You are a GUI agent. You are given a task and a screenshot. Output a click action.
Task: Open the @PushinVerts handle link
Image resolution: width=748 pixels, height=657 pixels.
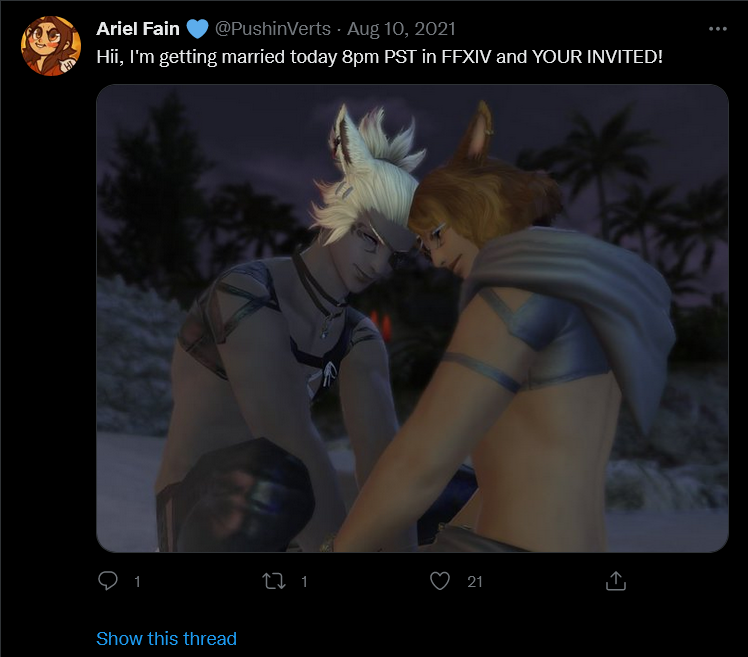pos(273,29)
